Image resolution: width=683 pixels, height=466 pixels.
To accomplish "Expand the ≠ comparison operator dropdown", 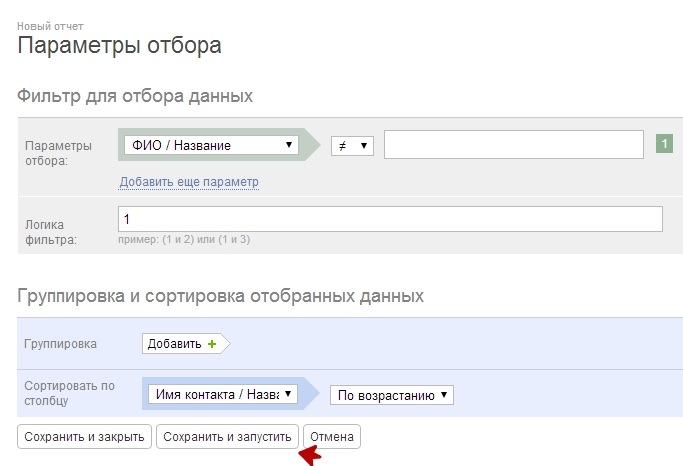I will [x=352, y=146].
